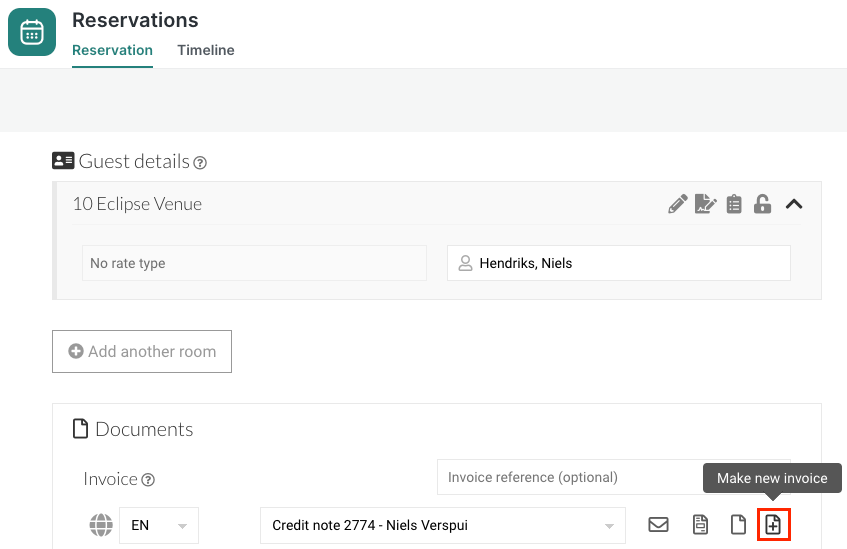
Task: Click the Guest details help icon
Action: [x=200, y=162]
